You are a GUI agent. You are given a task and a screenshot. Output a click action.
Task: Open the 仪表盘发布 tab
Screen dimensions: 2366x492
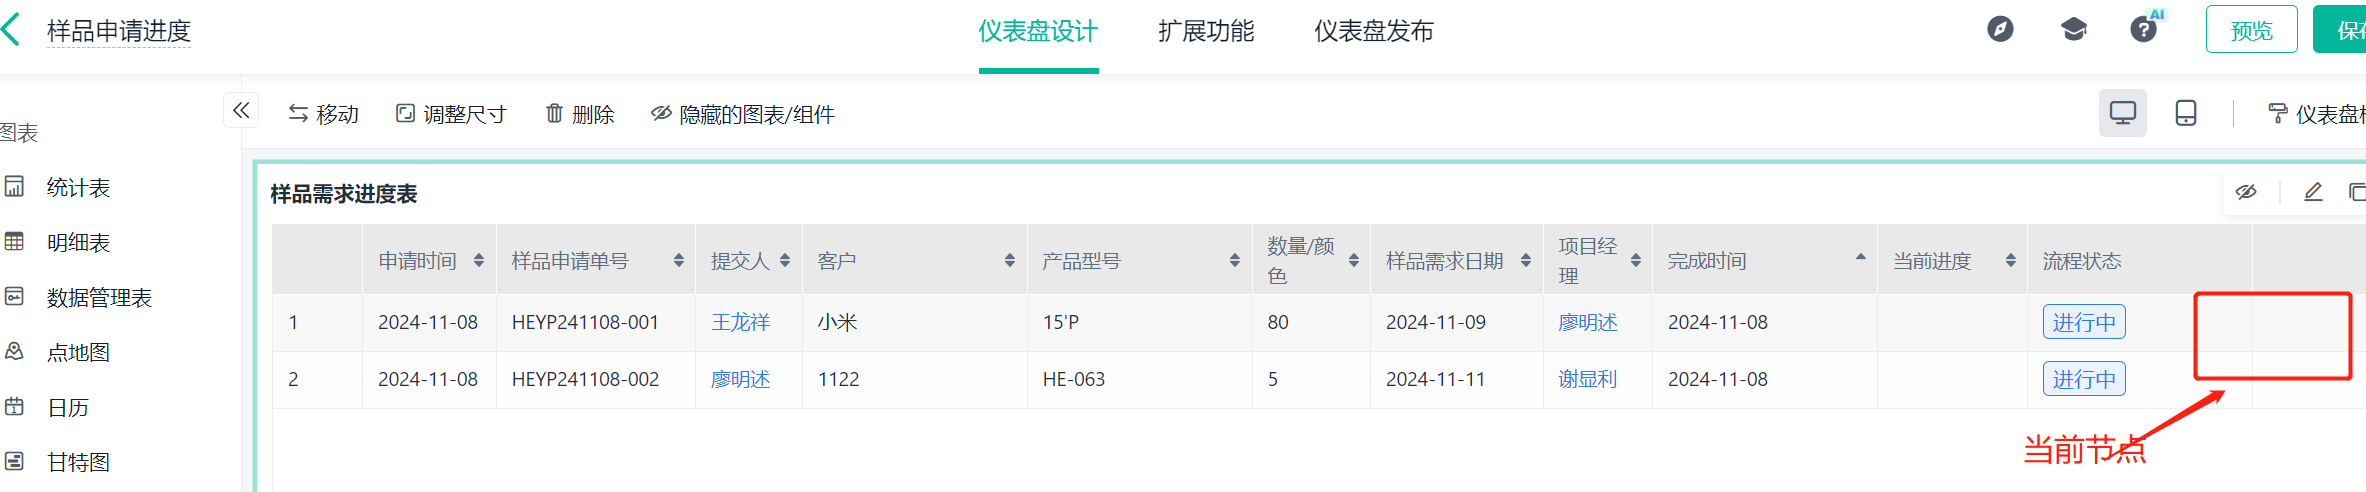(x=1374, y=31)
